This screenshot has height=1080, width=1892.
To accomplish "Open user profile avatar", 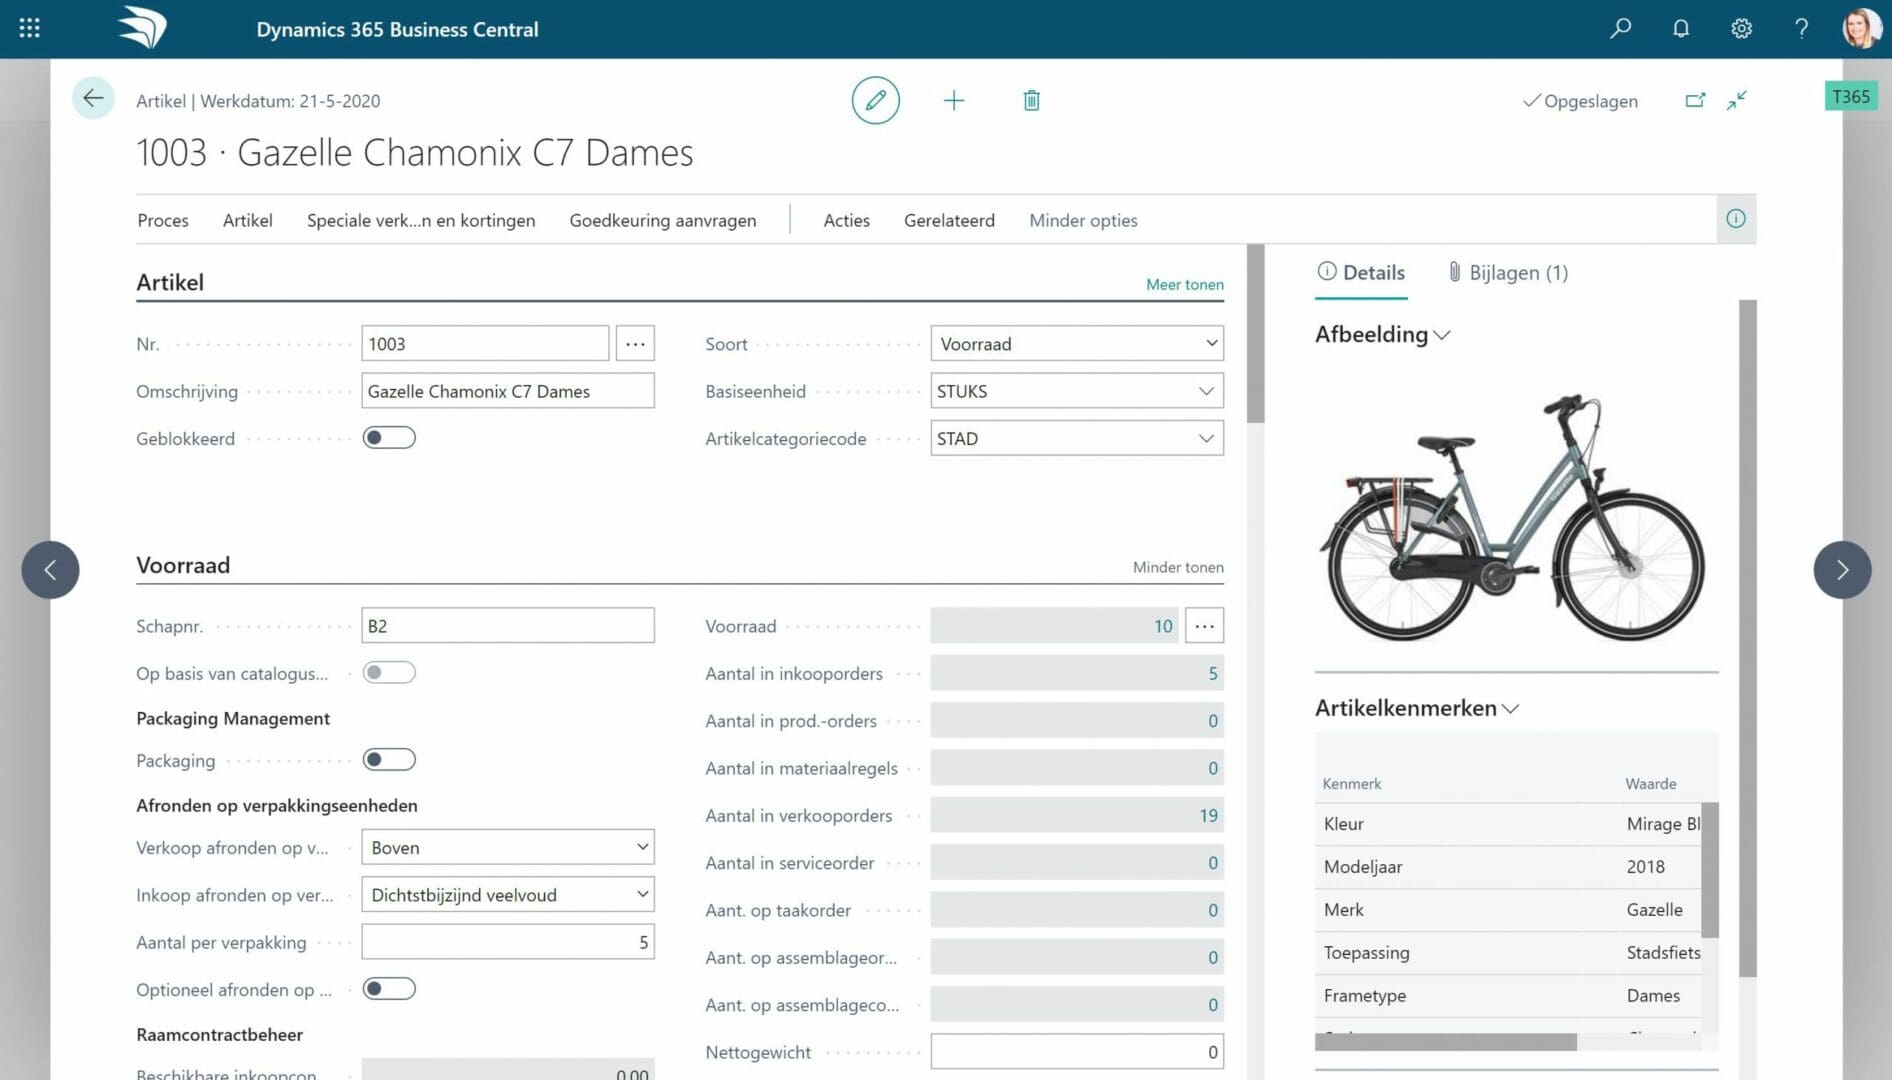I will click(x=1861, y=28).
